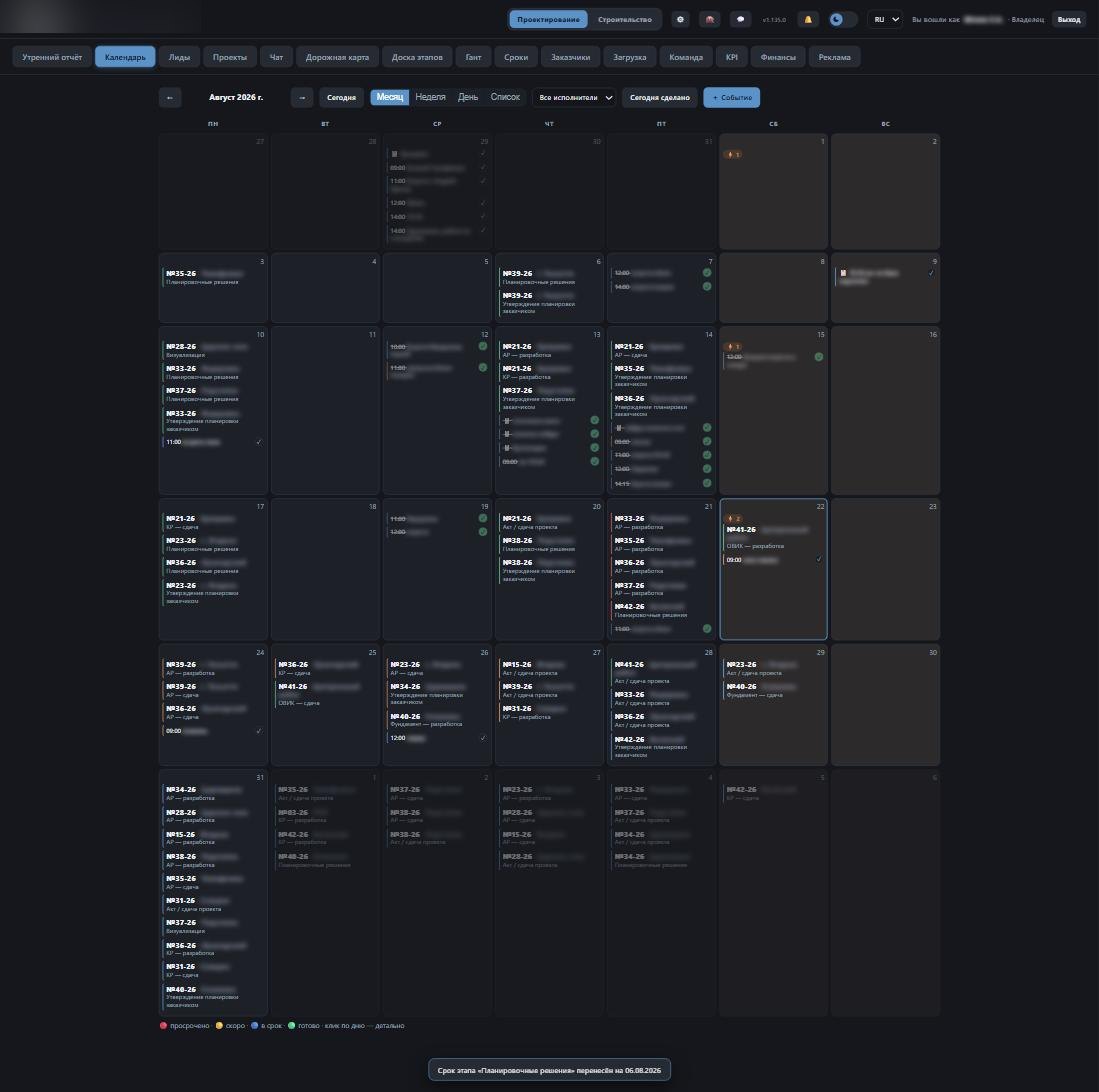
Task: Open the 'Дорожная карта' tab
Action: [x=337, y=57]
